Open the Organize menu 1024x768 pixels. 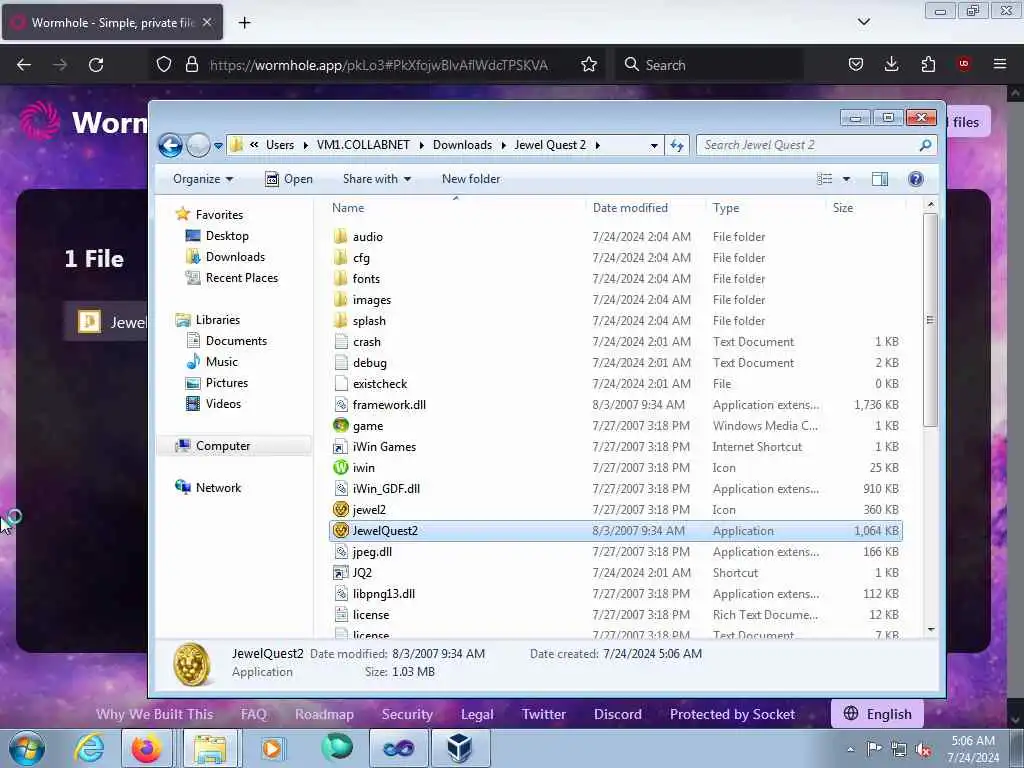[203, 179]
